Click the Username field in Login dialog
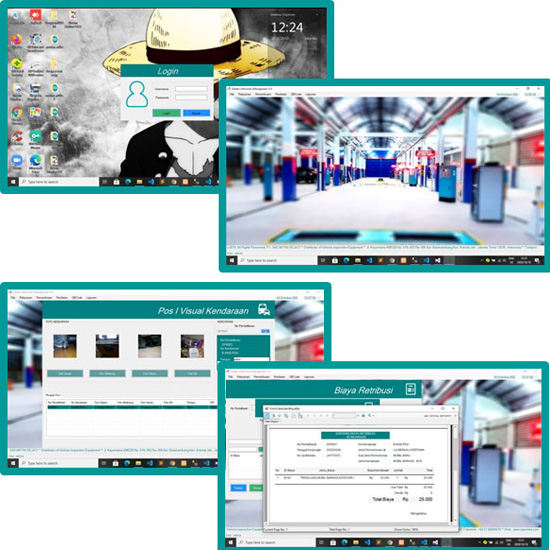 [191, 89]
